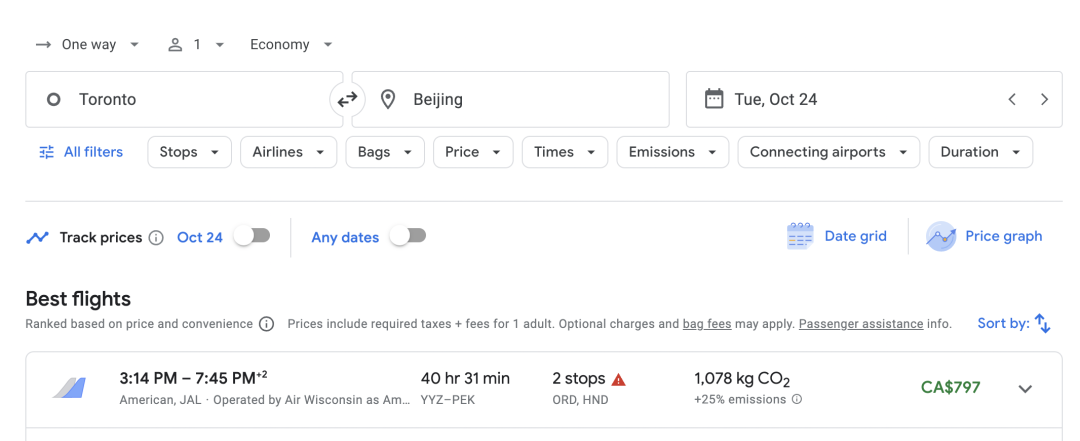
Task: Open All filters panel
Action: click(x=81, y=152)
